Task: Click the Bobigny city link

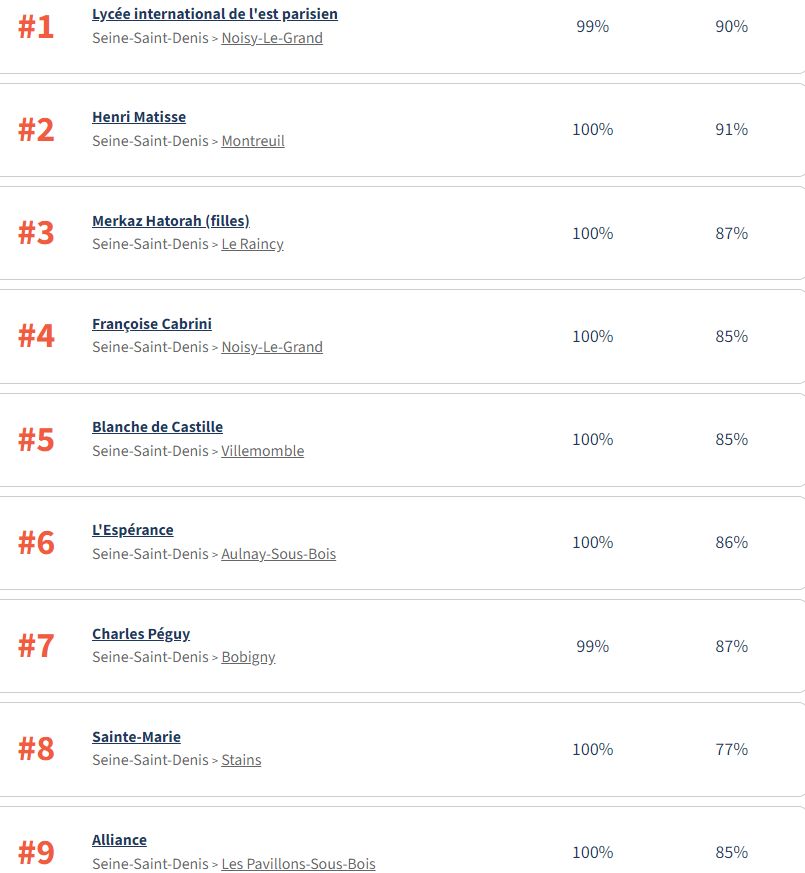Action: point(248,657)
